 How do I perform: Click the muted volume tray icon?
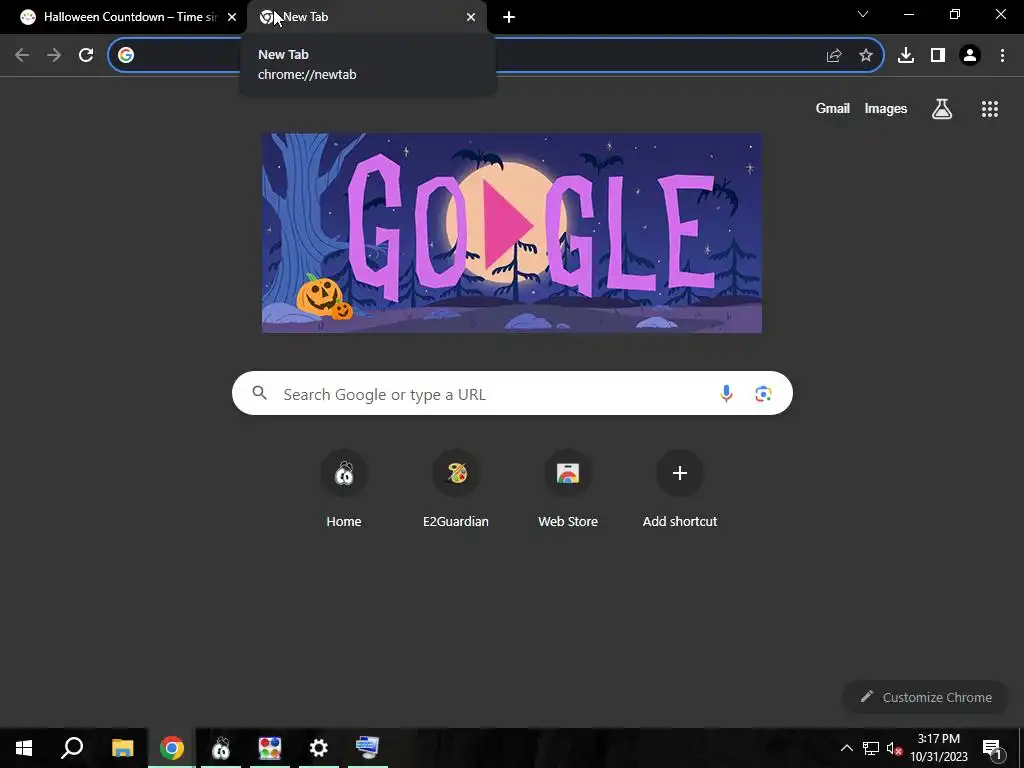pos(894,749)
